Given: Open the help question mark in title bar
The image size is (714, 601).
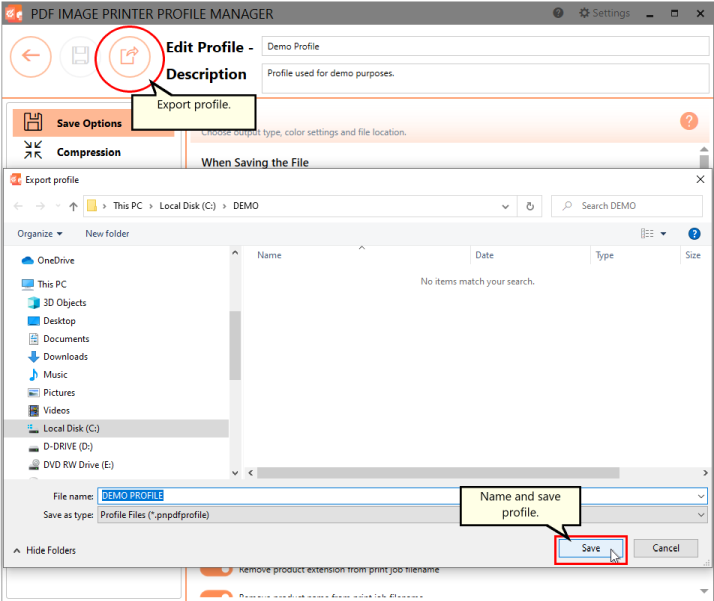Looking at the screenshot, I should point(558,13).
